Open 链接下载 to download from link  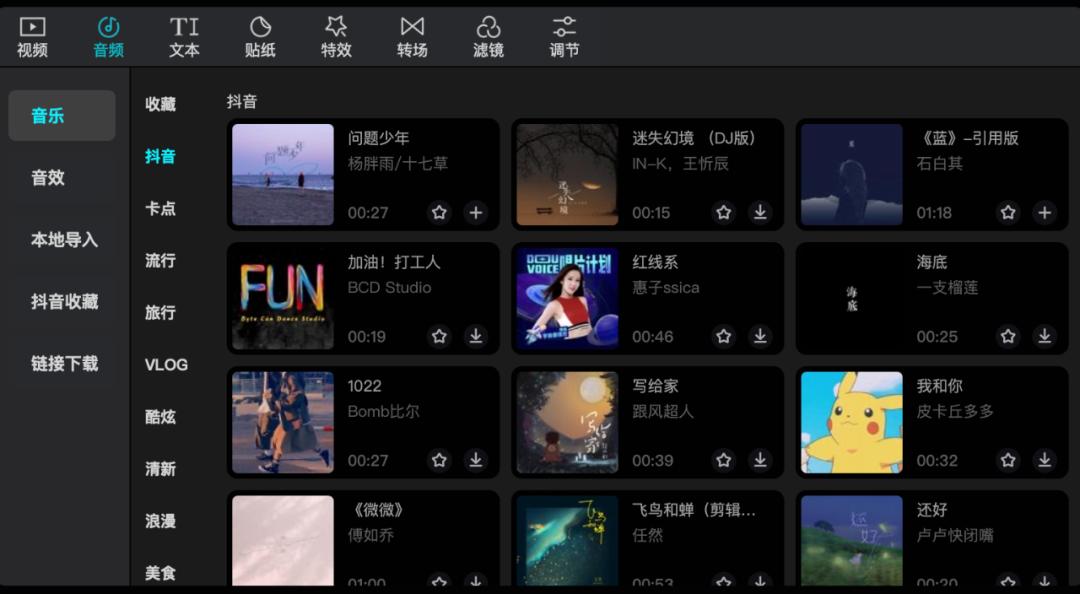pyautogui.click(x=61, y=365)
